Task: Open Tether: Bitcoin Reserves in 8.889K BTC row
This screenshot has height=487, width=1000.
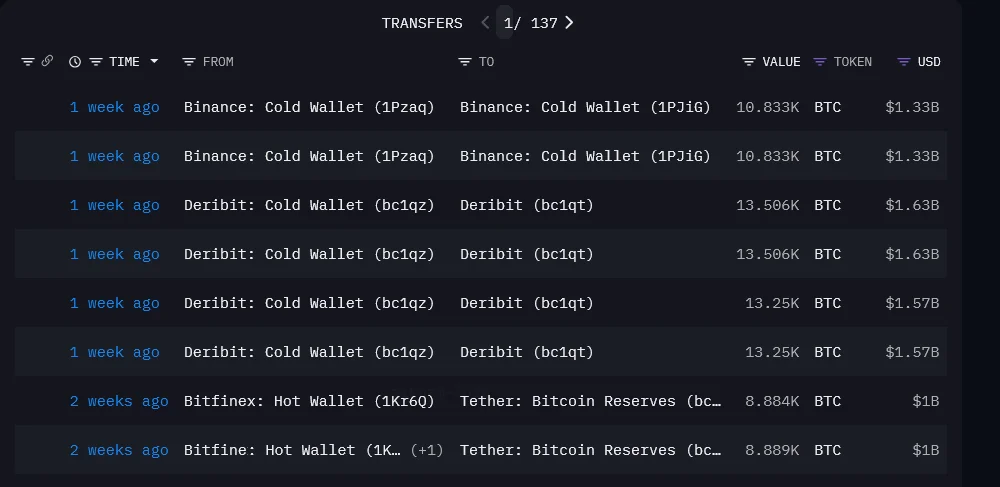Action: point(590,450)
